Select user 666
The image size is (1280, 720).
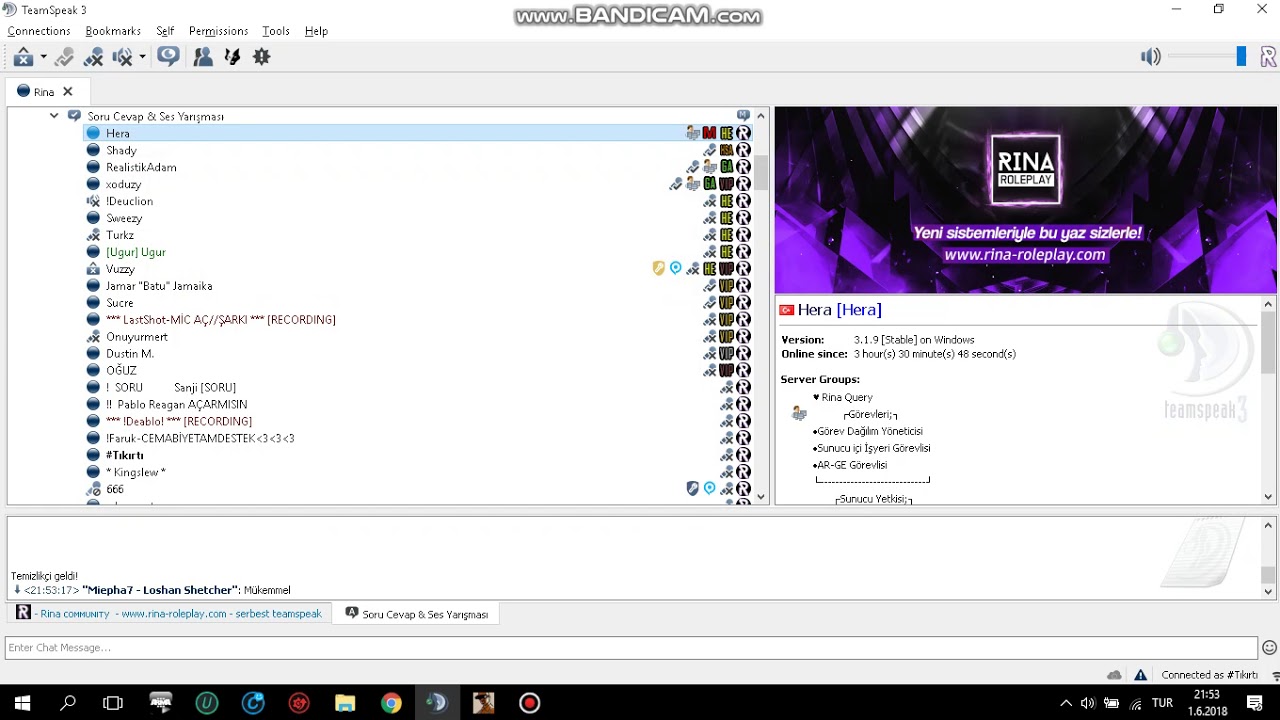(x=115, y=489)
